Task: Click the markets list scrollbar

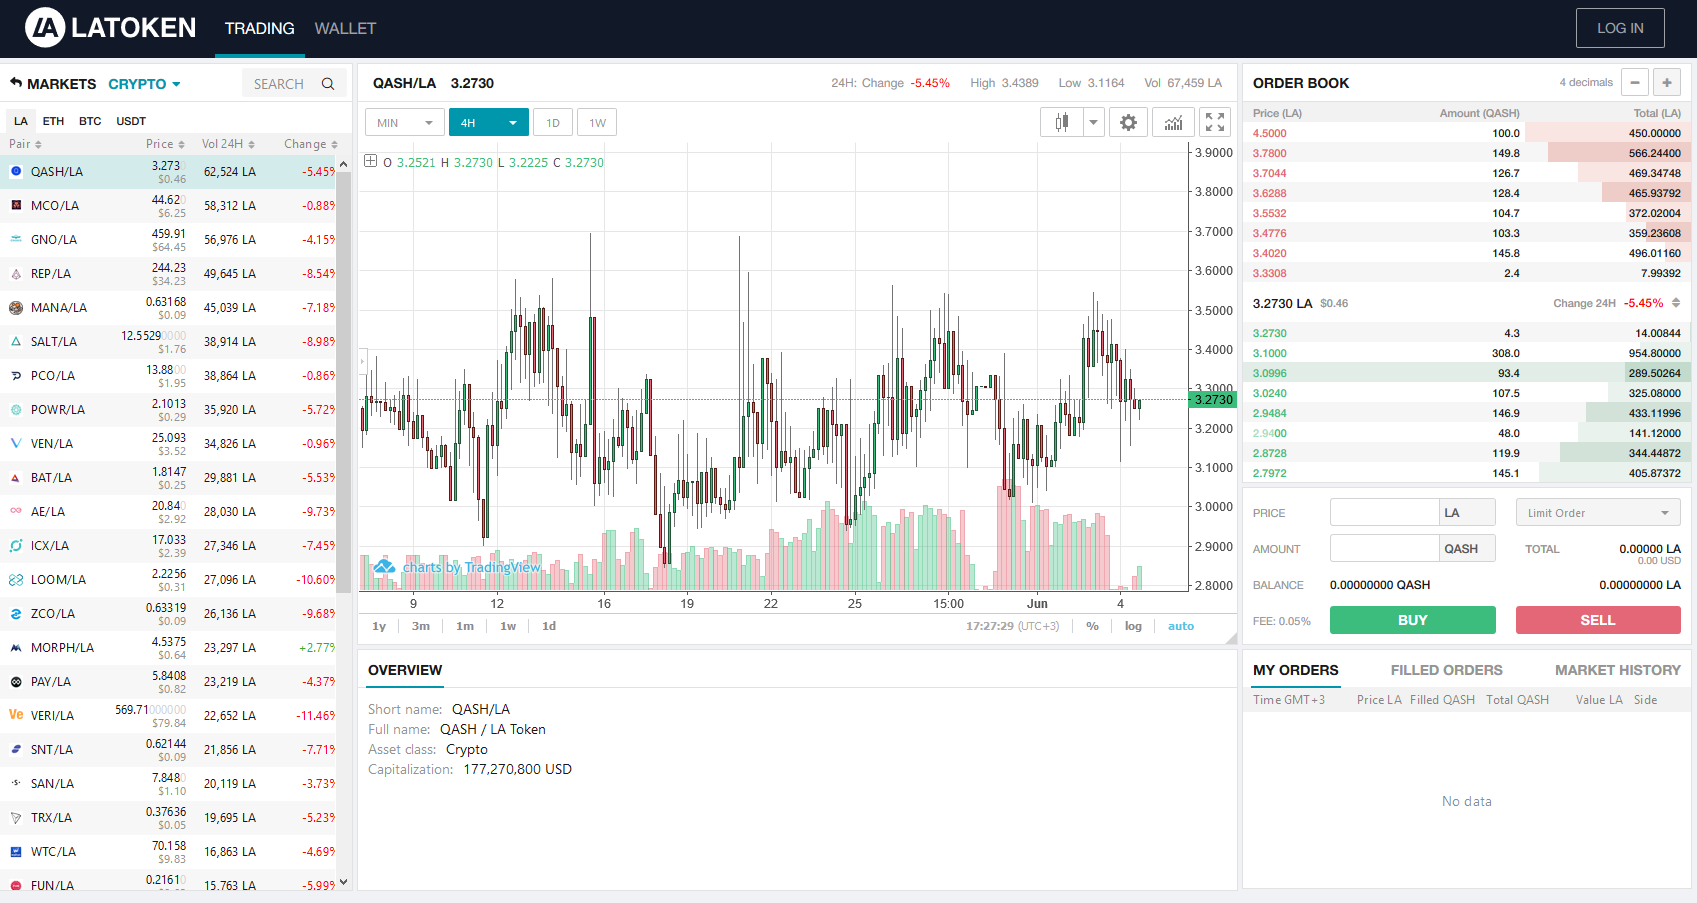Action: click(343, 380)
